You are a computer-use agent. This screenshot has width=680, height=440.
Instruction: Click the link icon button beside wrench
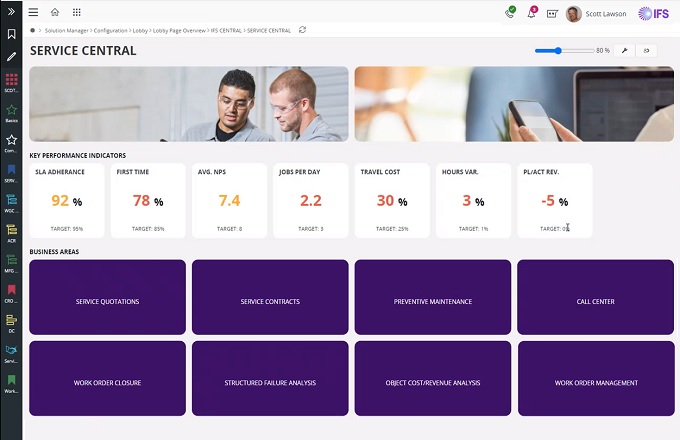pos(646,51)
